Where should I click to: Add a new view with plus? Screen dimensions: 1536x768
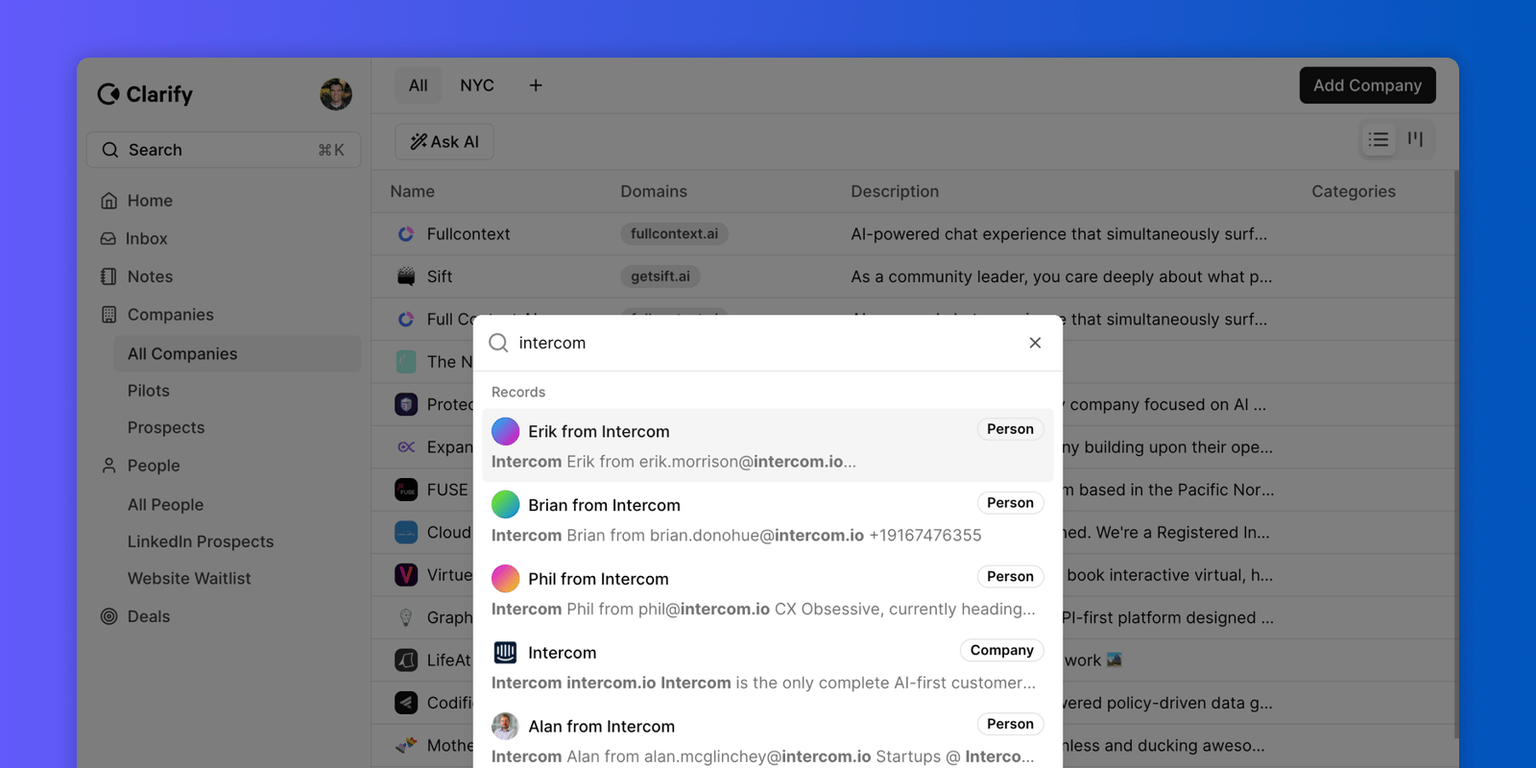point(535,86)
